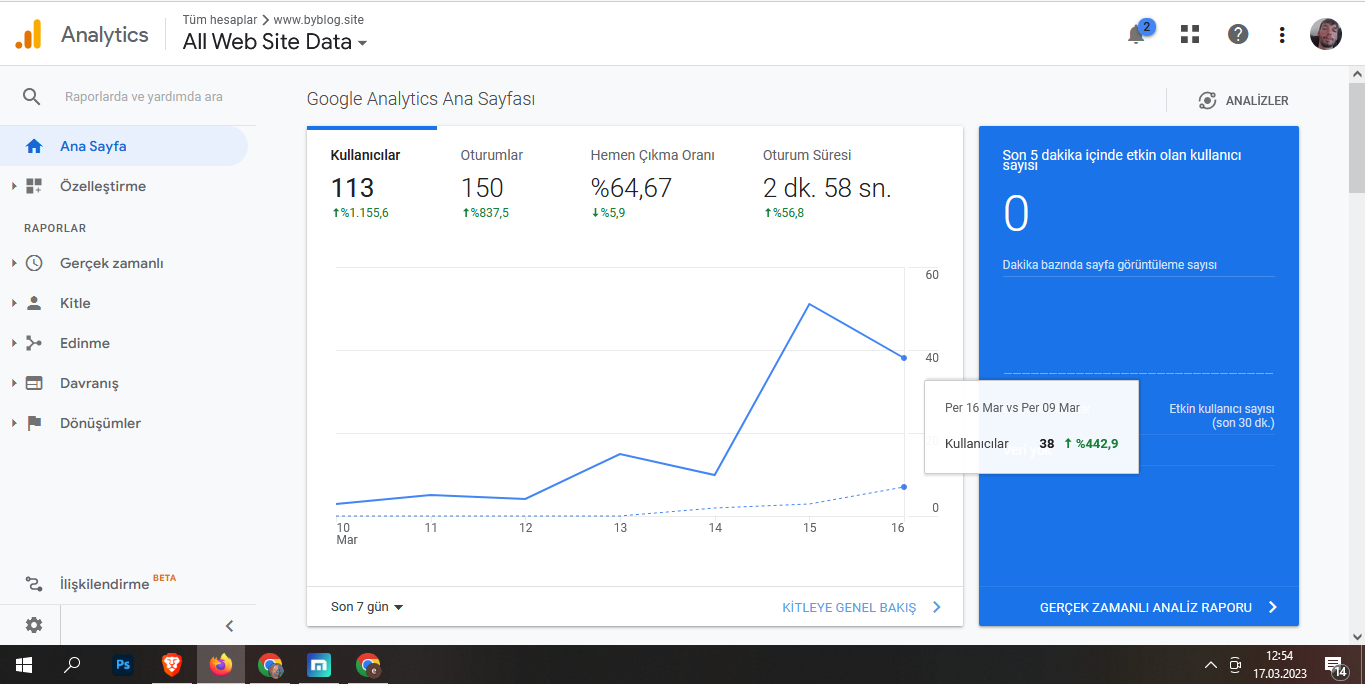Screen dimensions: 1365x684
Task: Click the search magnifier icon in sidebar
Action: [x=32, y=97]
